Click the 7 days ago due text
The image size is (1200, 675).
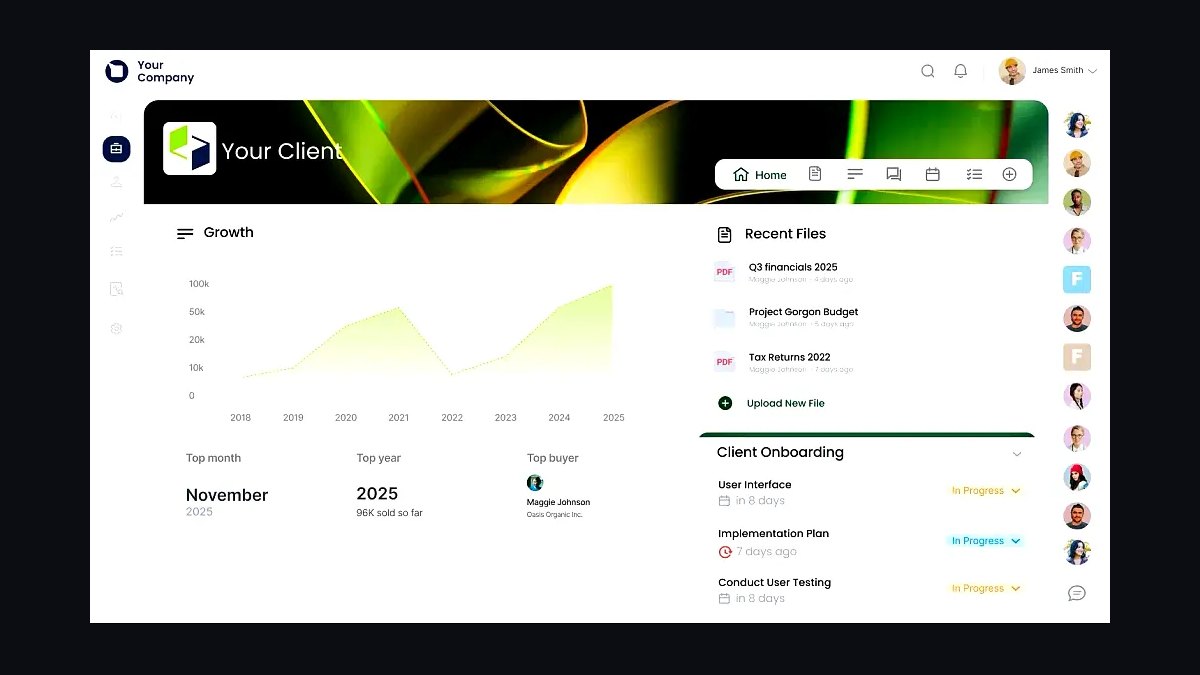pyautogui.click(x=766, y=551)
